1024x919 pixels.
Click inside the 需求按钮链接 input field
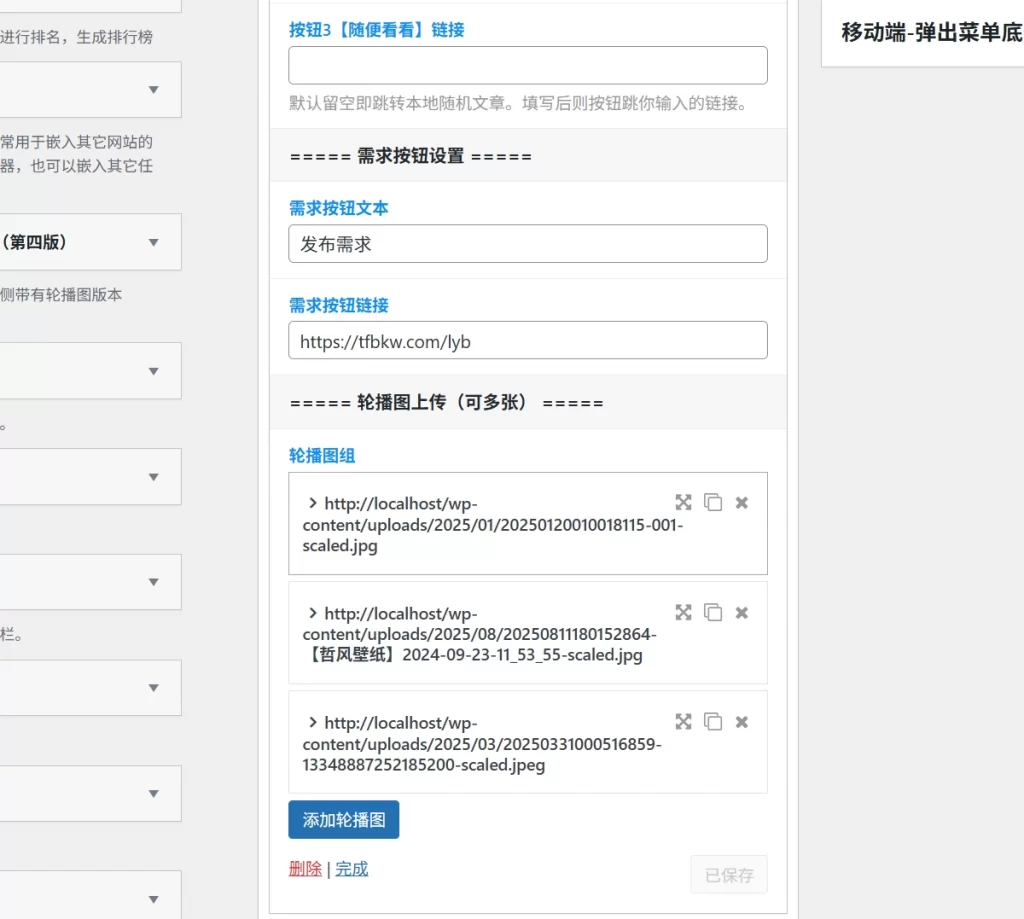coord(527,340)
